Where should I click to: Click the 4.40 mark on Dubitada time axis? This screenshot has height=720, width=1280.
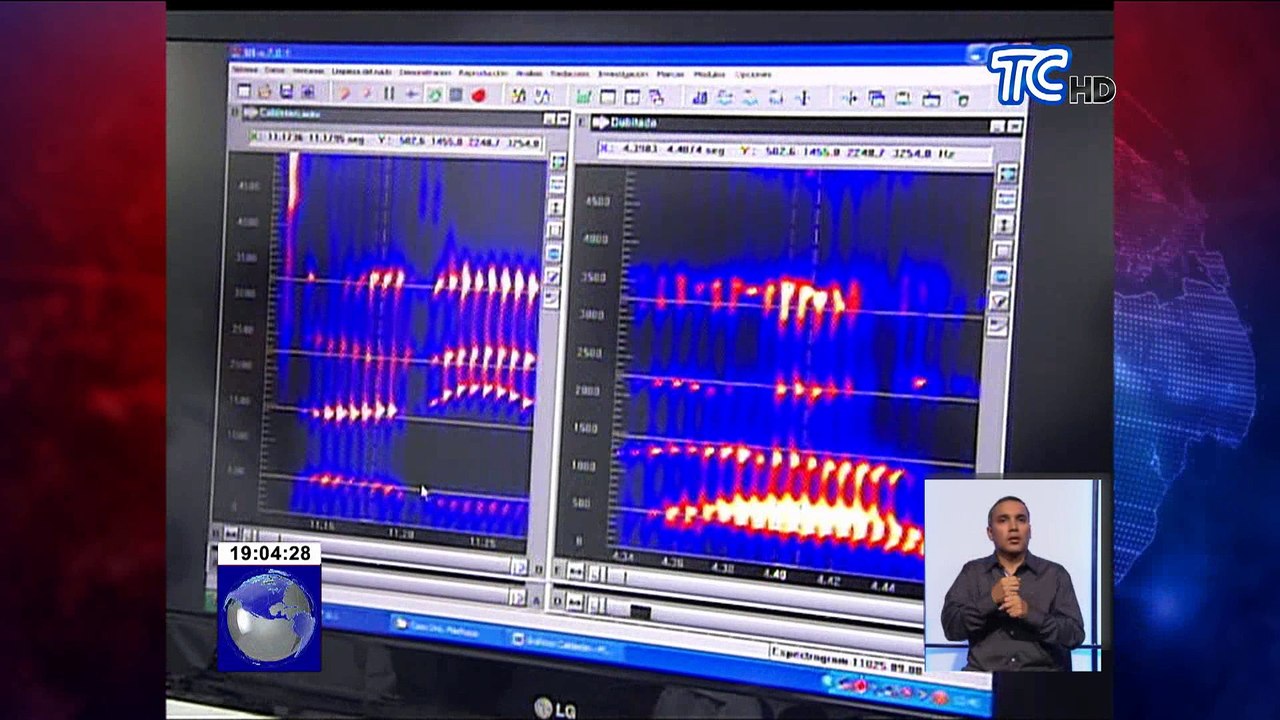(x=773, y=573)
